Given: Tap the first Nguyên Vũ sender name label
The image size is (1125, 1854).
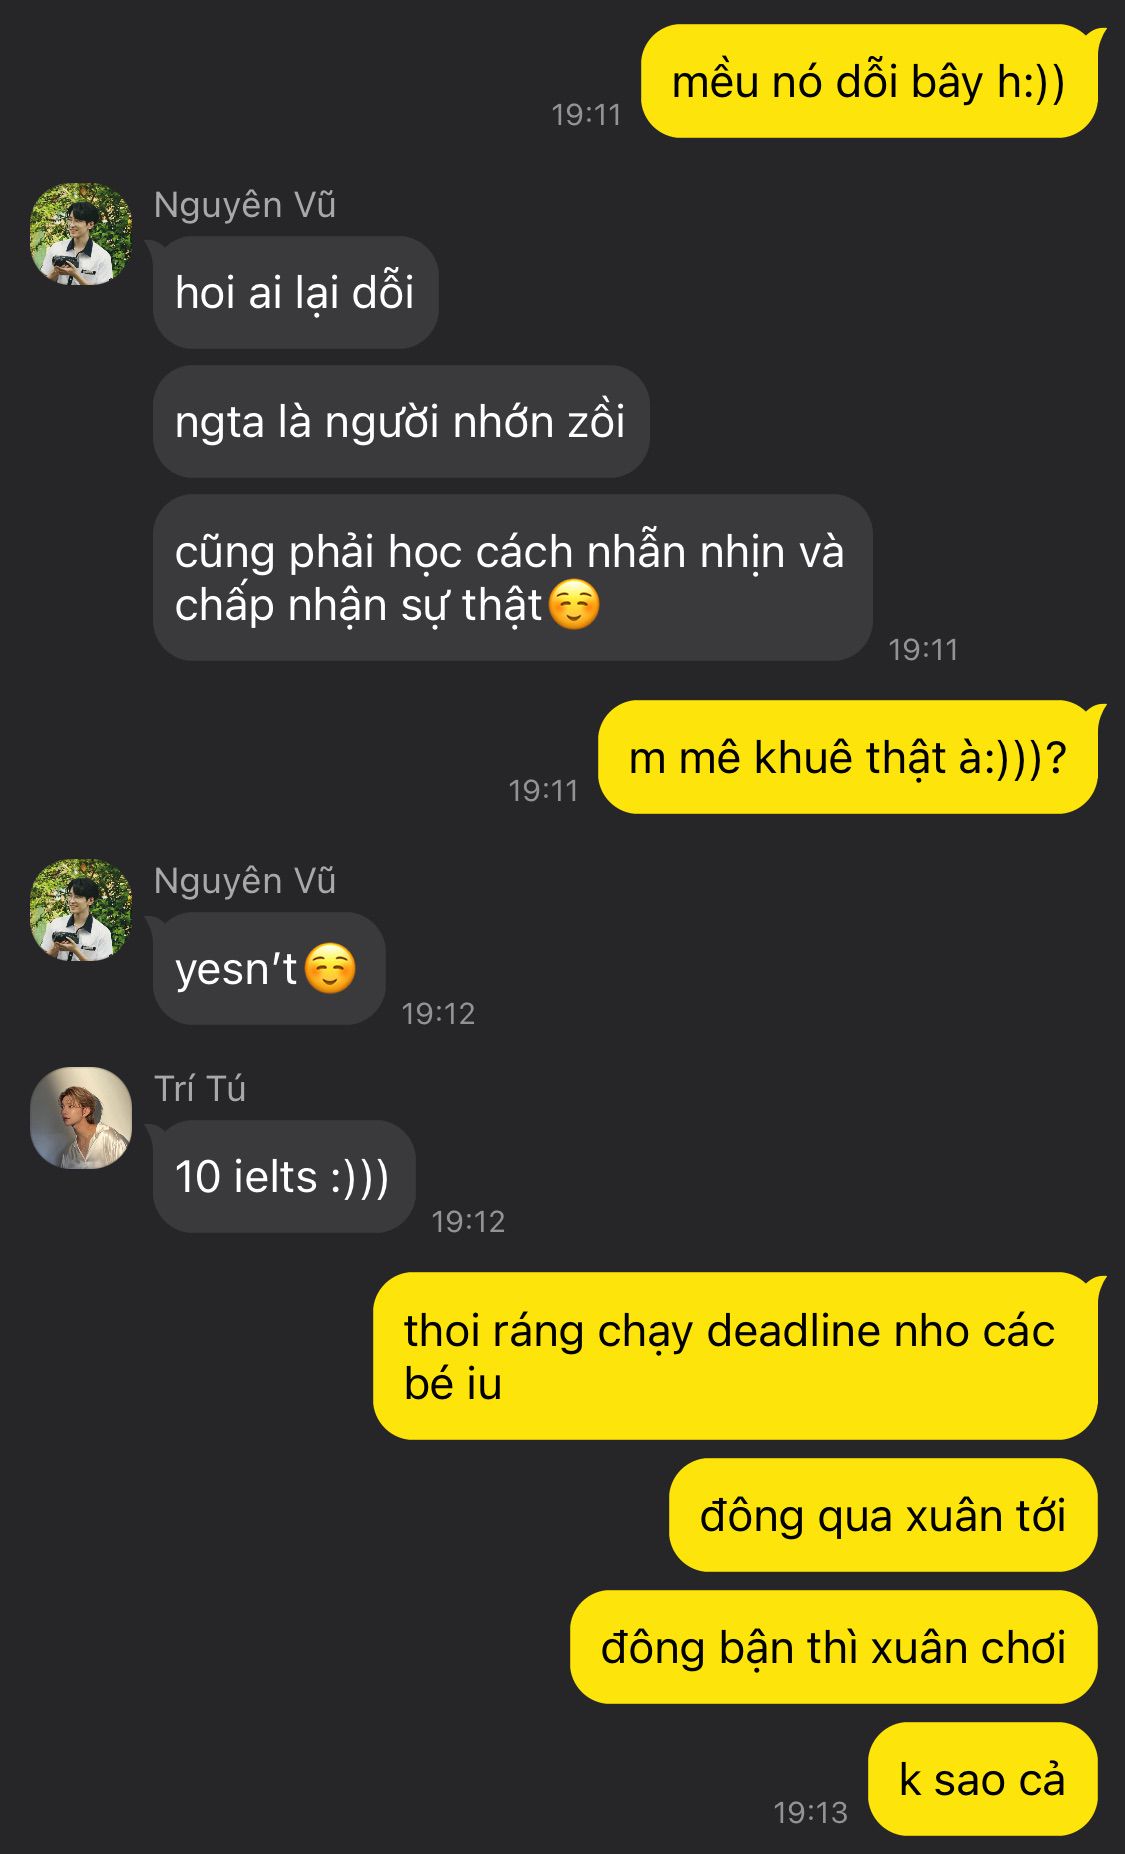Looking at the screenshot, I should coord(245,204).
